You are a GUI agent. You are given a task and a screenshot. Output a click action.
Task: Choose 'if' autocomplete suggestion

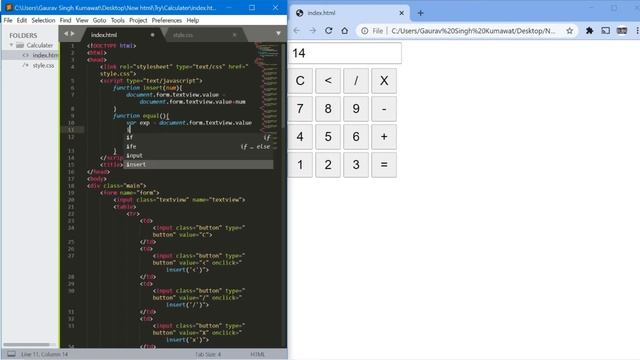(x=199, y=138)
